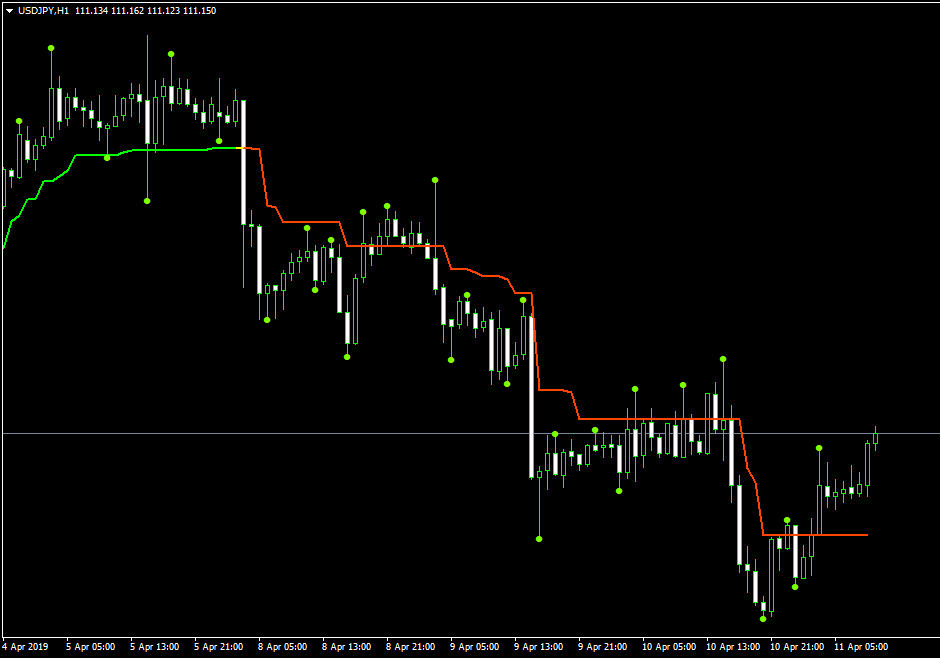Click the 8 Apr 13:00 time label
Screen dimensions: 940x660
click(x=347, y=646)
